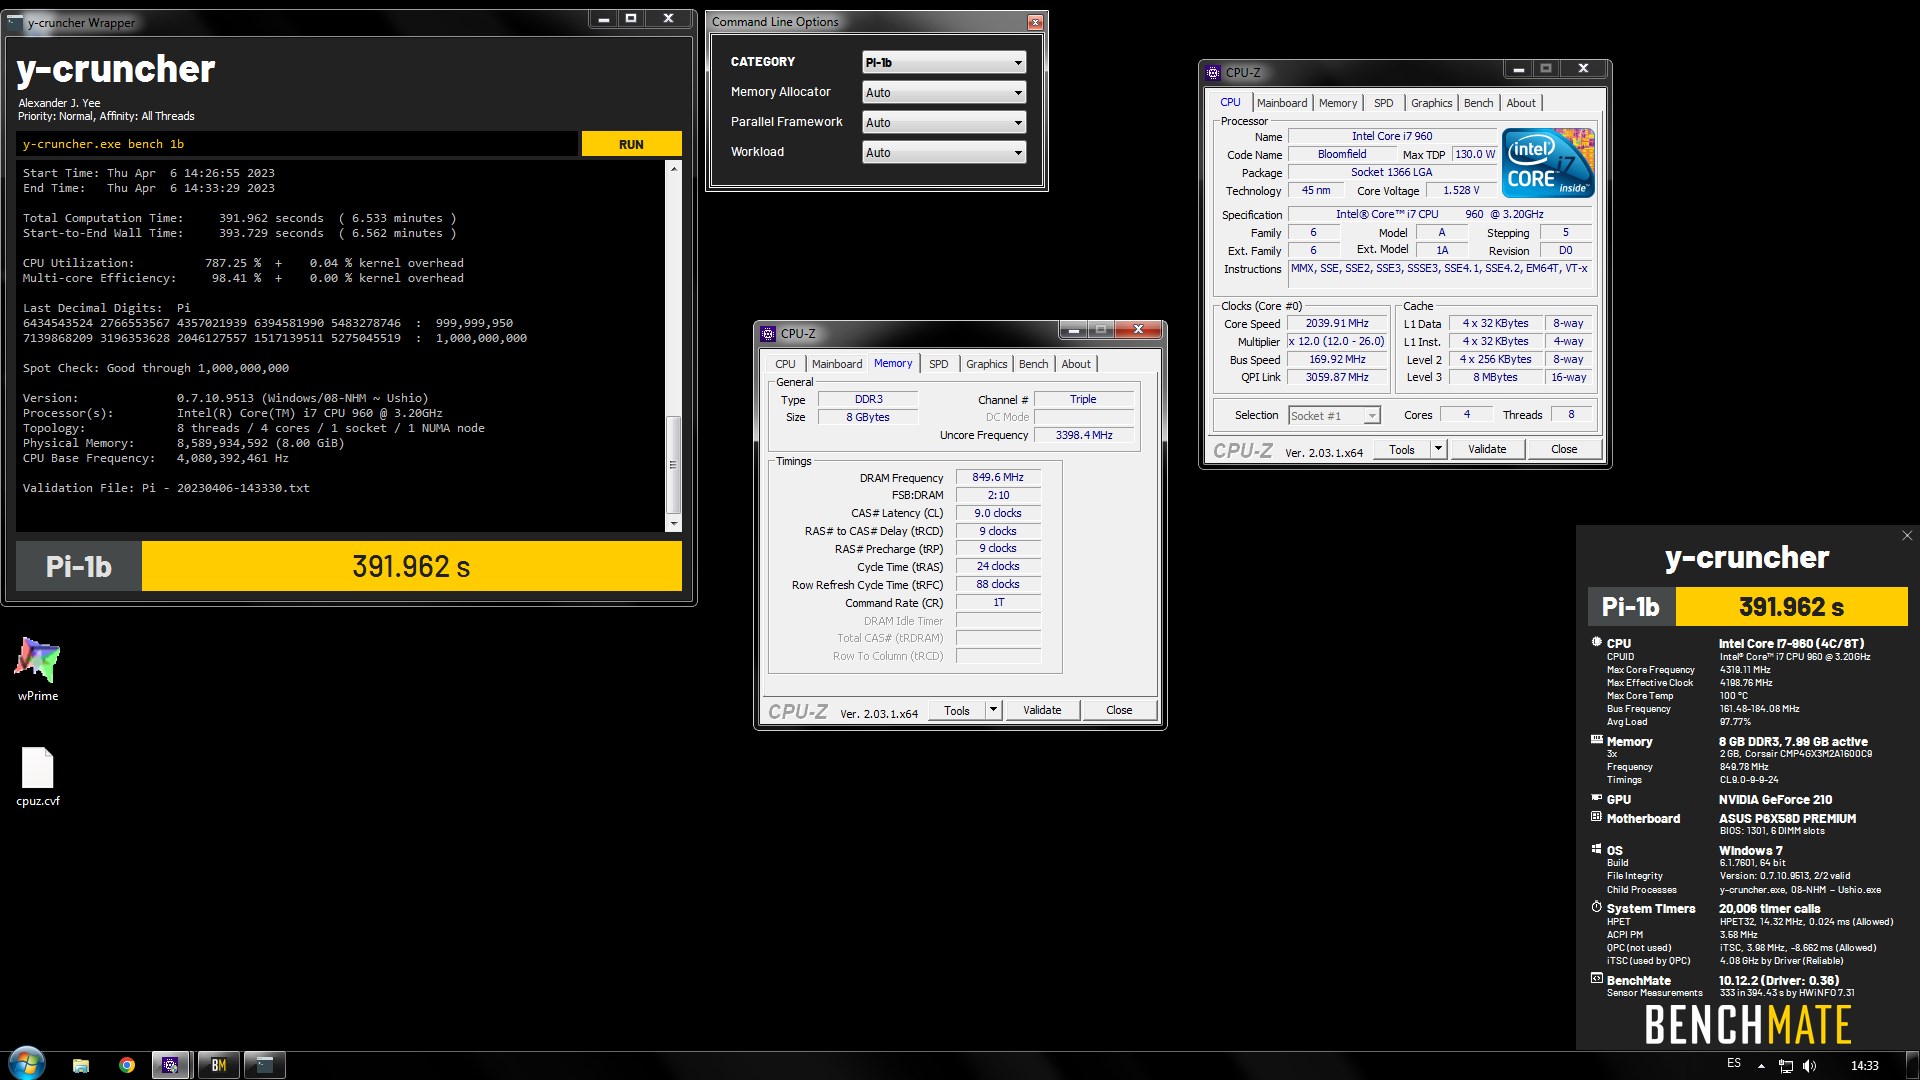The image size is (1920, 1080).
Task: Click the Intel Core i7 logo in CPU-Z
Action: (x=1548, y=163)
